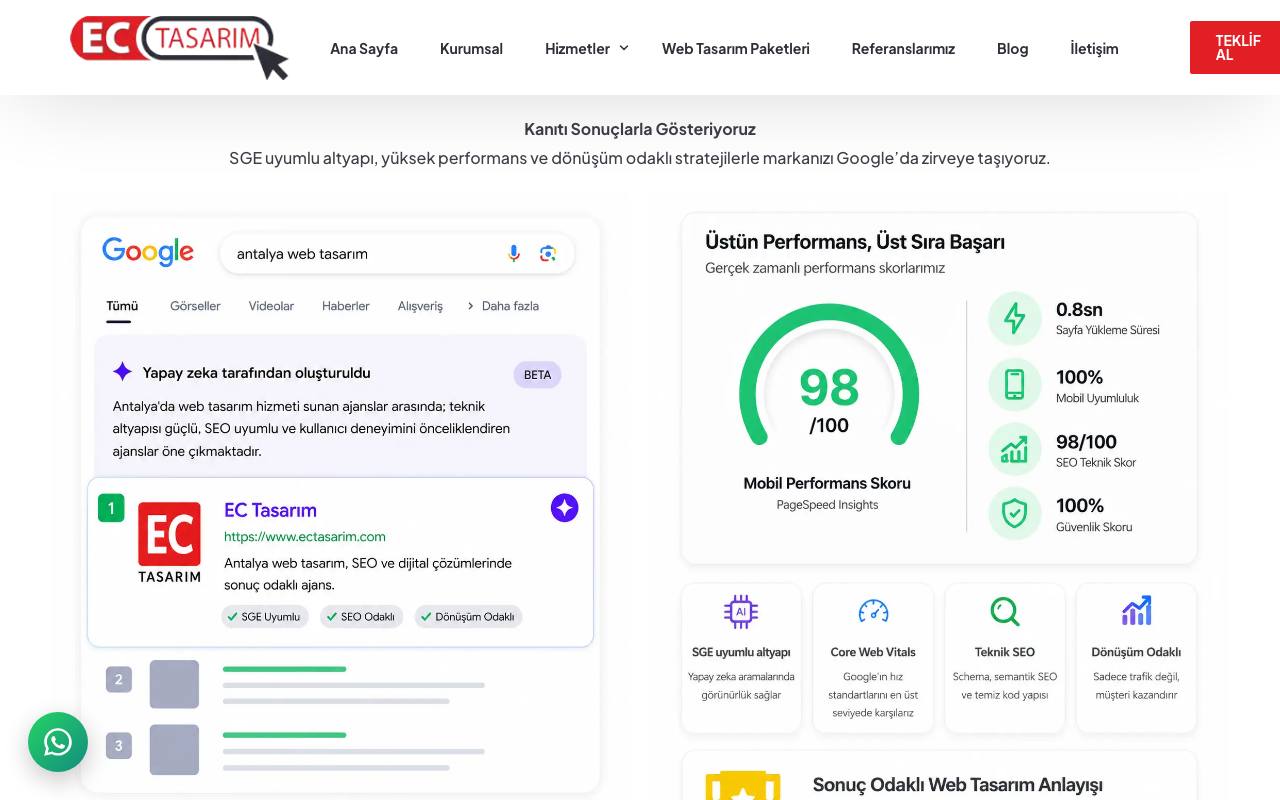
Task: Click the grey number 2 rank badge
Action: tap(119, 680)
